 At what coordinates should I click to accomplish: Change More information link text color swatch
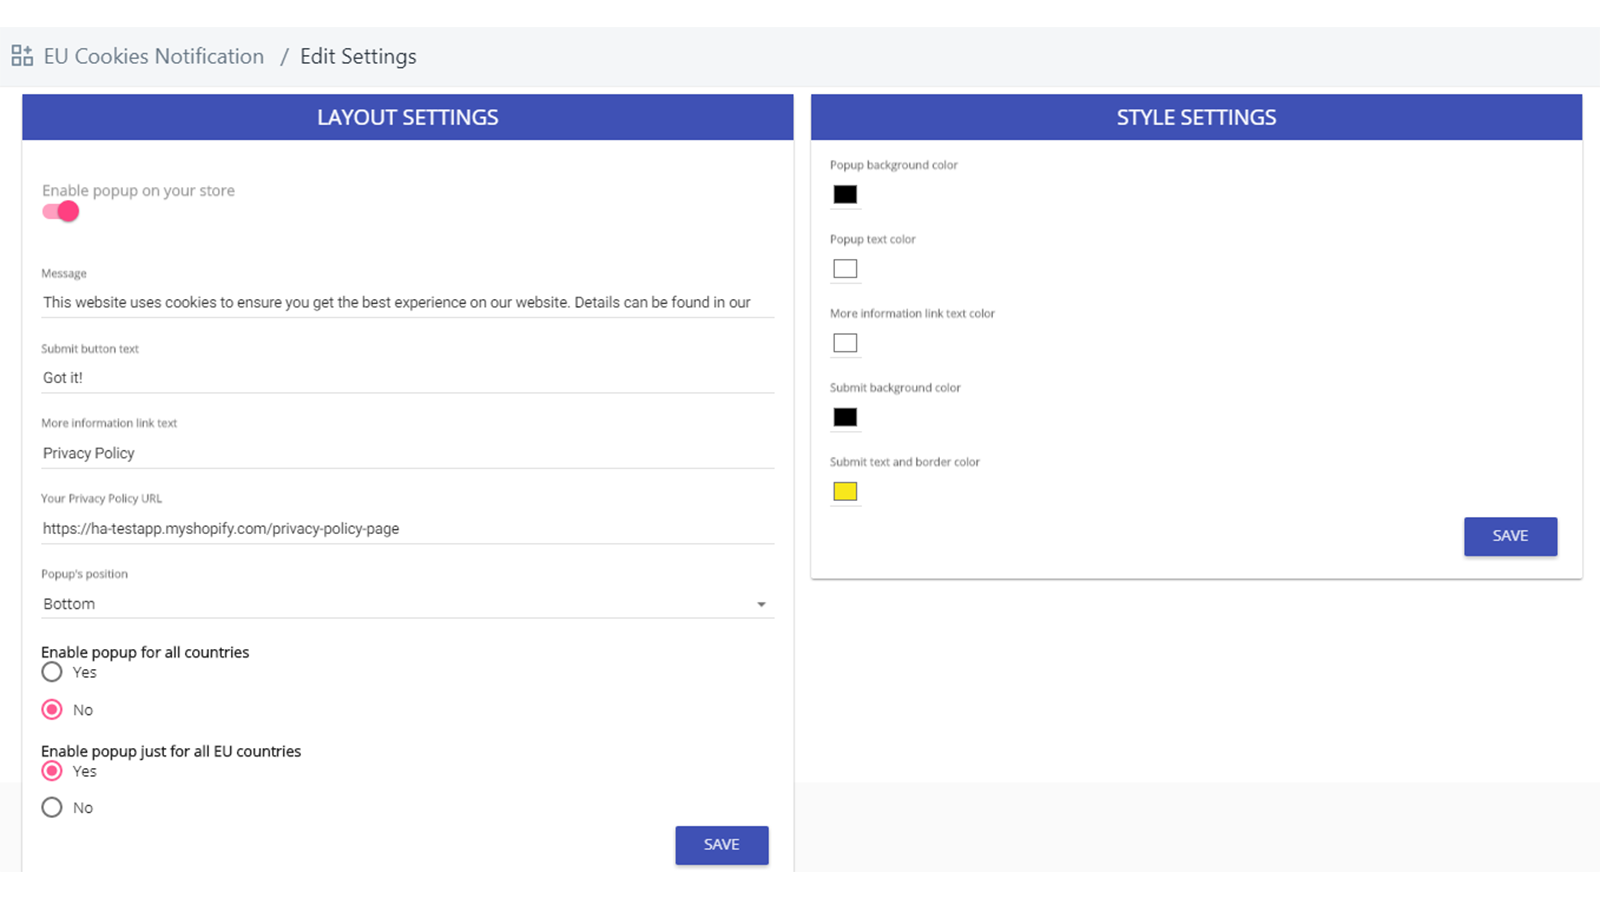tap(845, 343)
